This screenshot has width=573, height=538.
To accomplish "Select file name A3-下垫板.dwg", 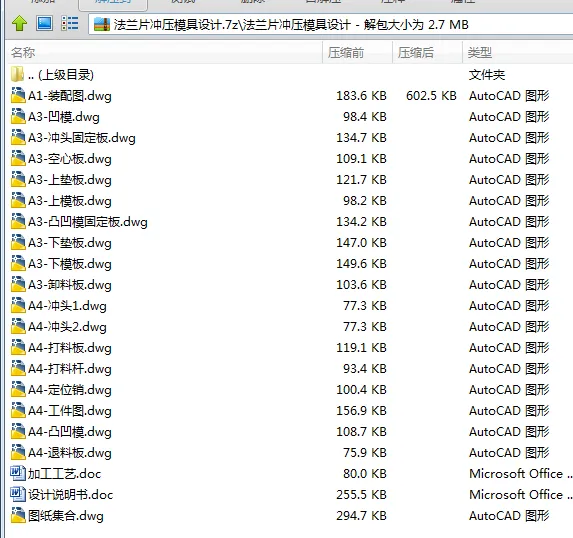I will (x=70, y=243).
